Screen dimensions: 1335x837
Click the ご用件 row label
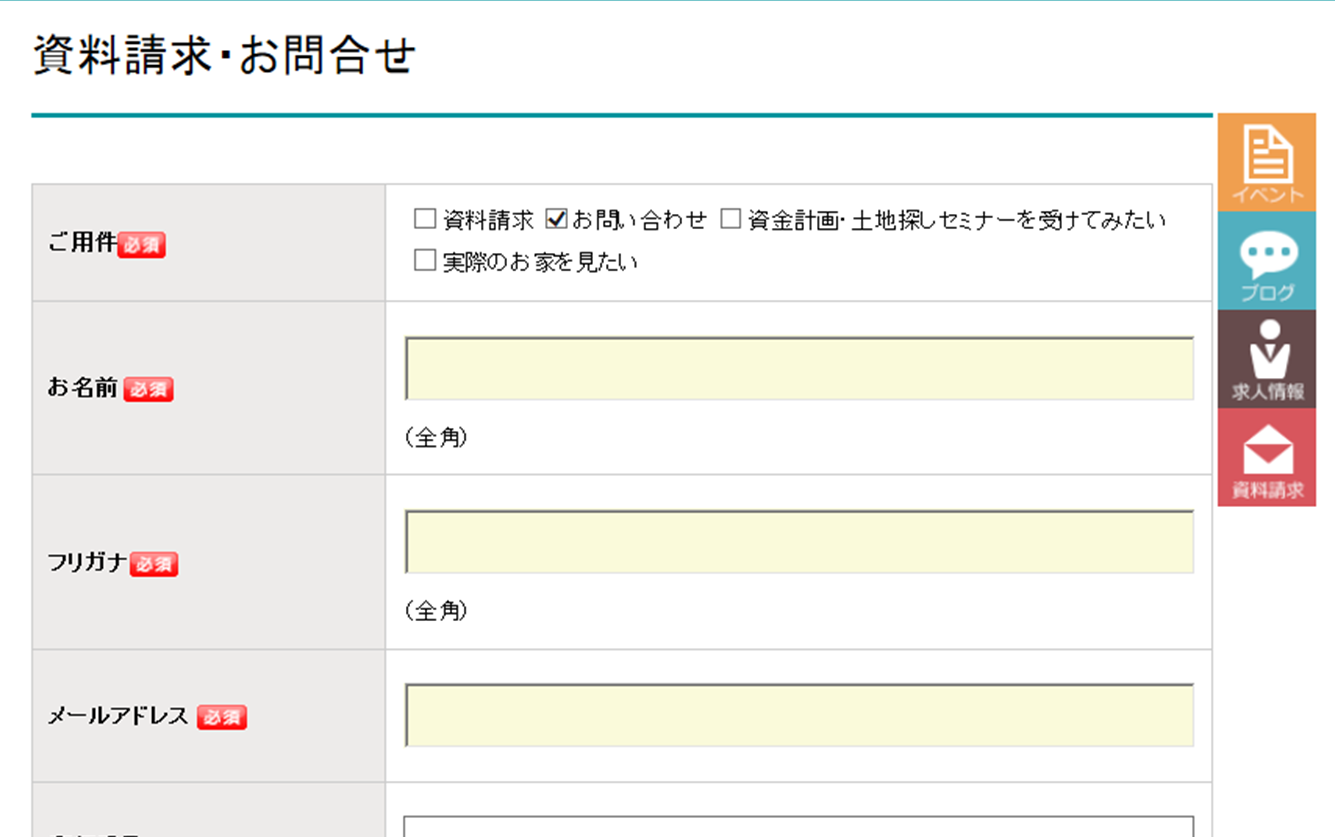point(82,243)
